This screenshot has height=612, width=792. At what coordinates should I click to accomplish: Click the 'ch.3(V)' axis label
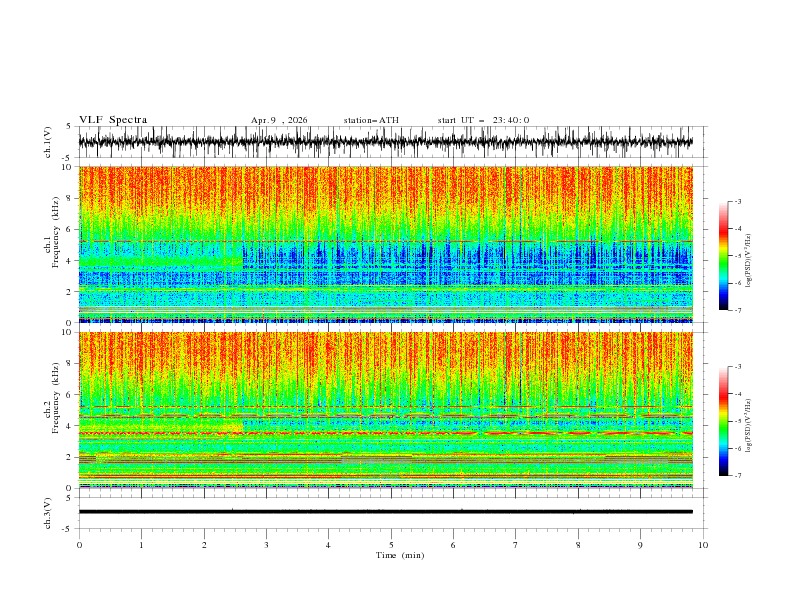[x=48, y=513]
